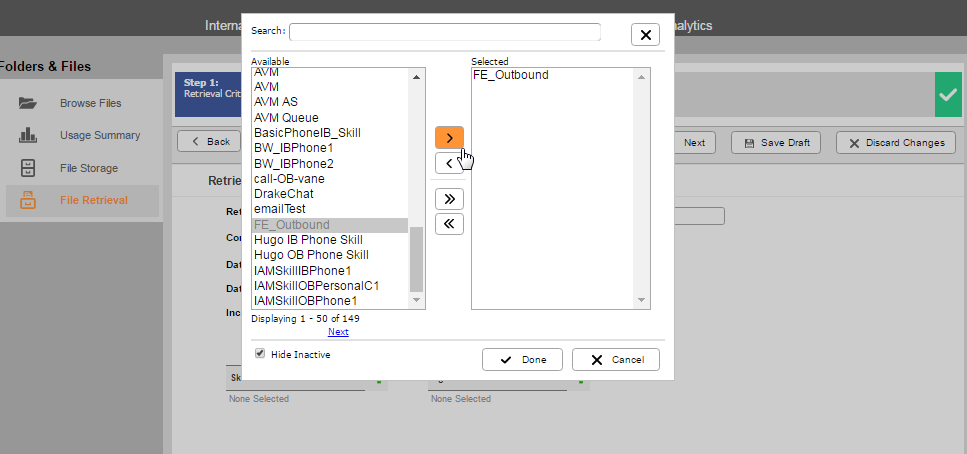Click the move-all-right double arrow button
The image size is (967, 454).
click(449, 198)
